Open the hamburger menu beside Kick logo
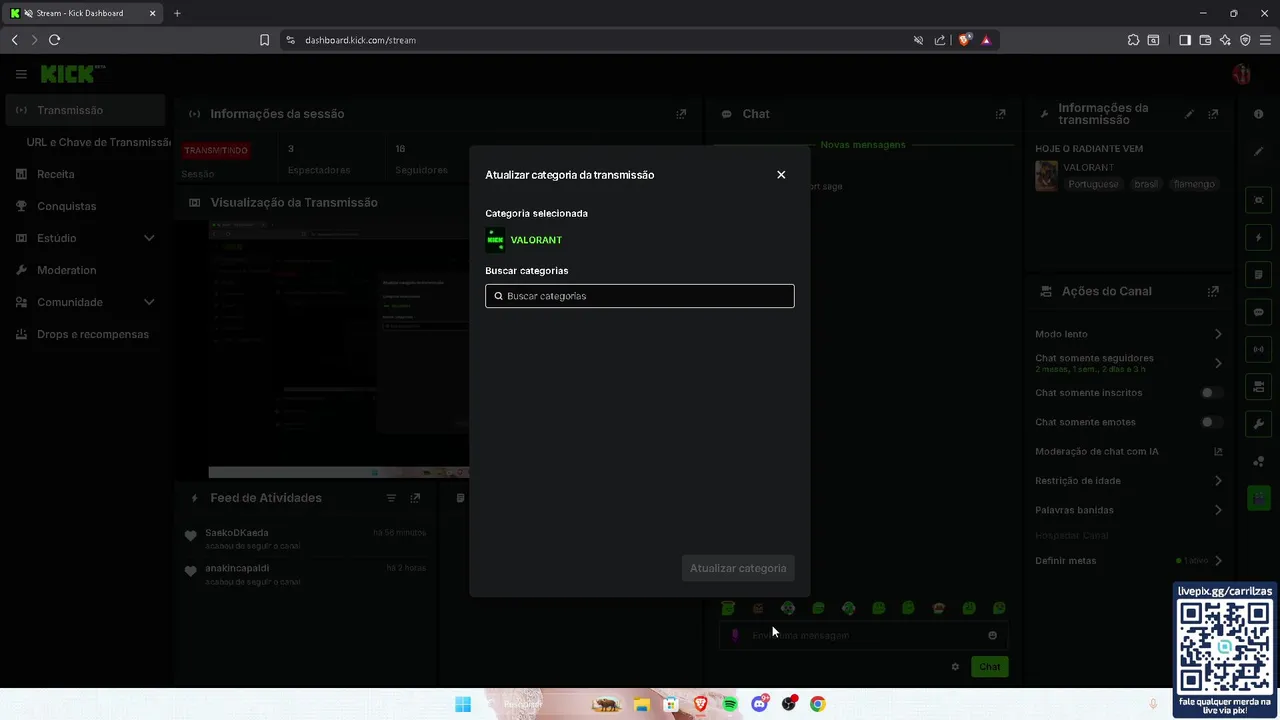1280x720 pixels. click(x=21, y=74)
